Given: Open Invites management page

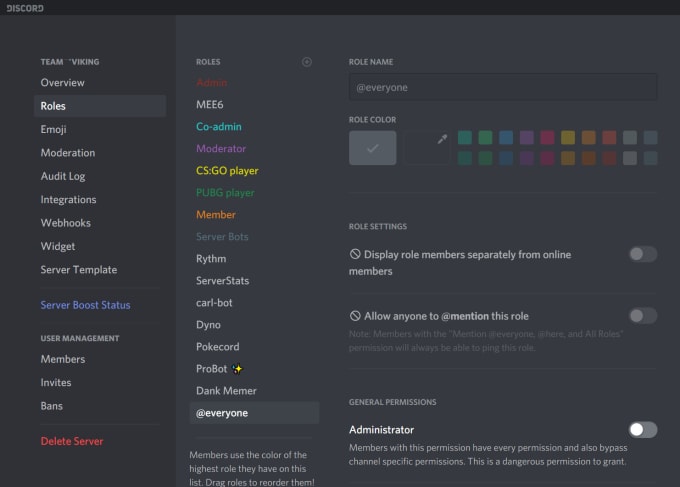Looking at the screenshot, I should pyautogui.click(x=56, y=382).
